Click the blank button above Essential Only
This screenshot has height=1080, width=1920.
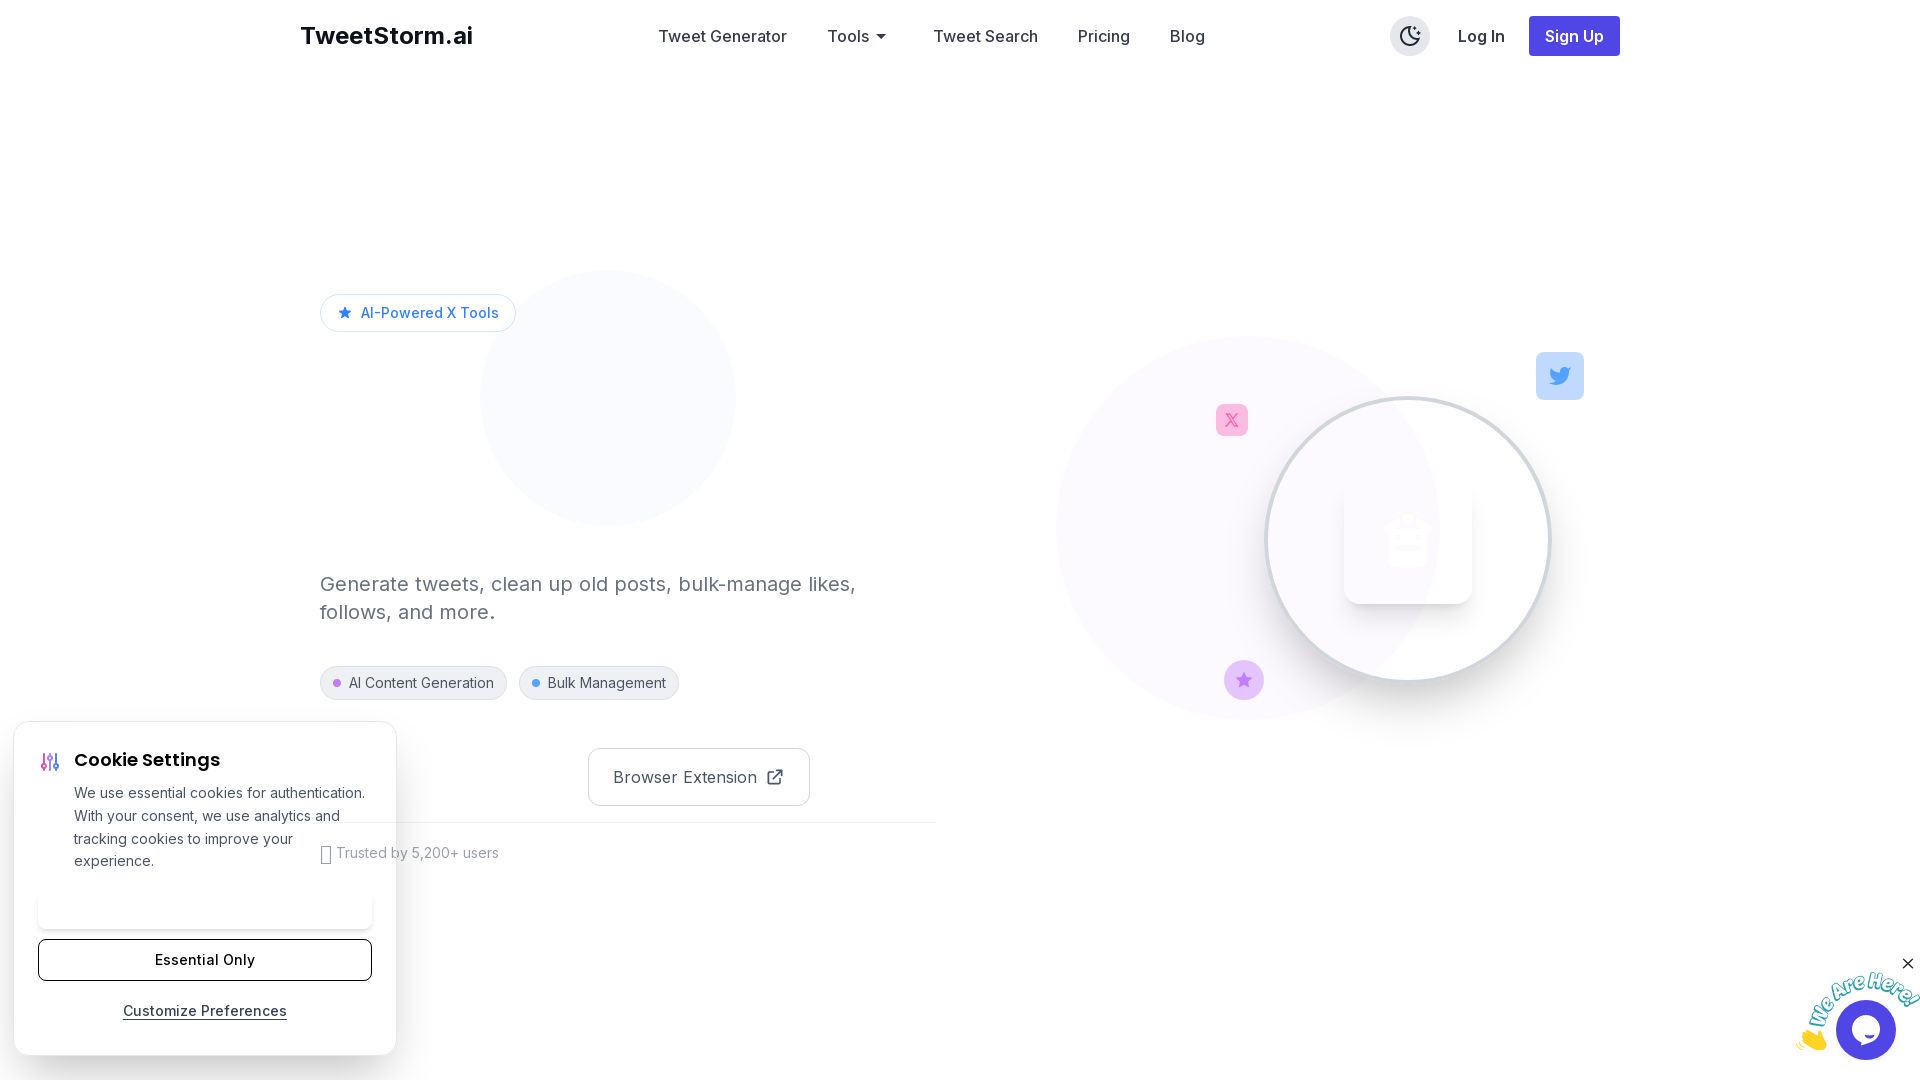tap(205, 909)
